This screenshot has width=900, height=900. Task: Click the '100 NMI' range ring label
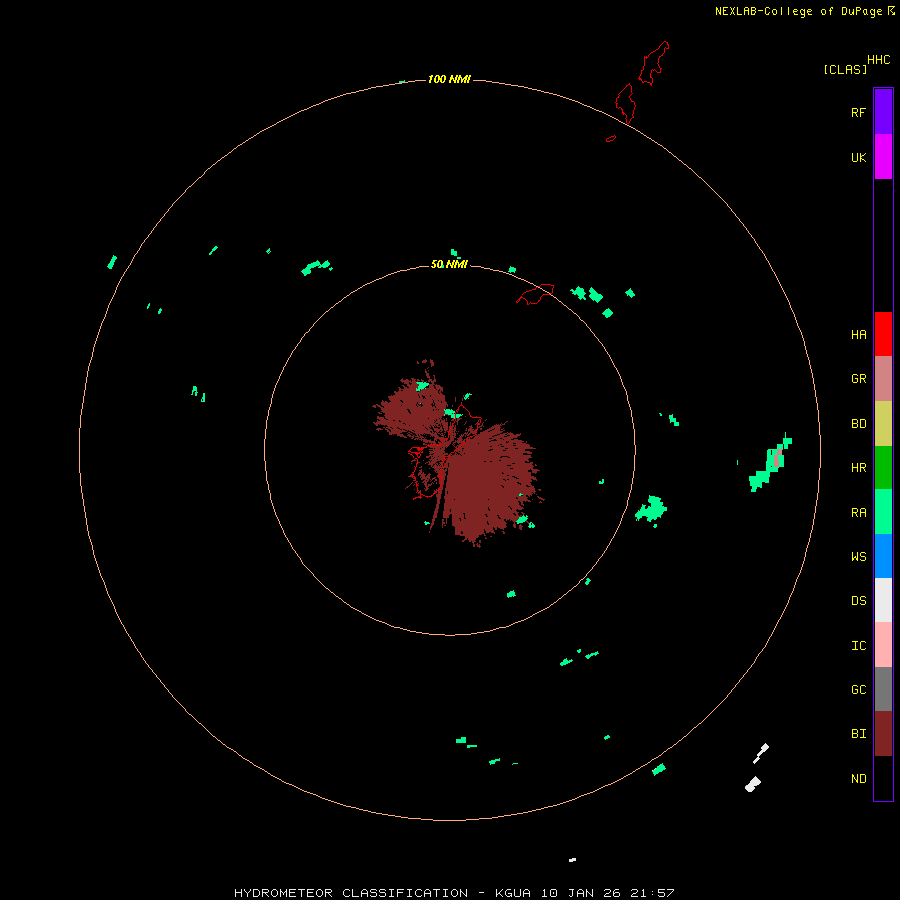point(449,79)
